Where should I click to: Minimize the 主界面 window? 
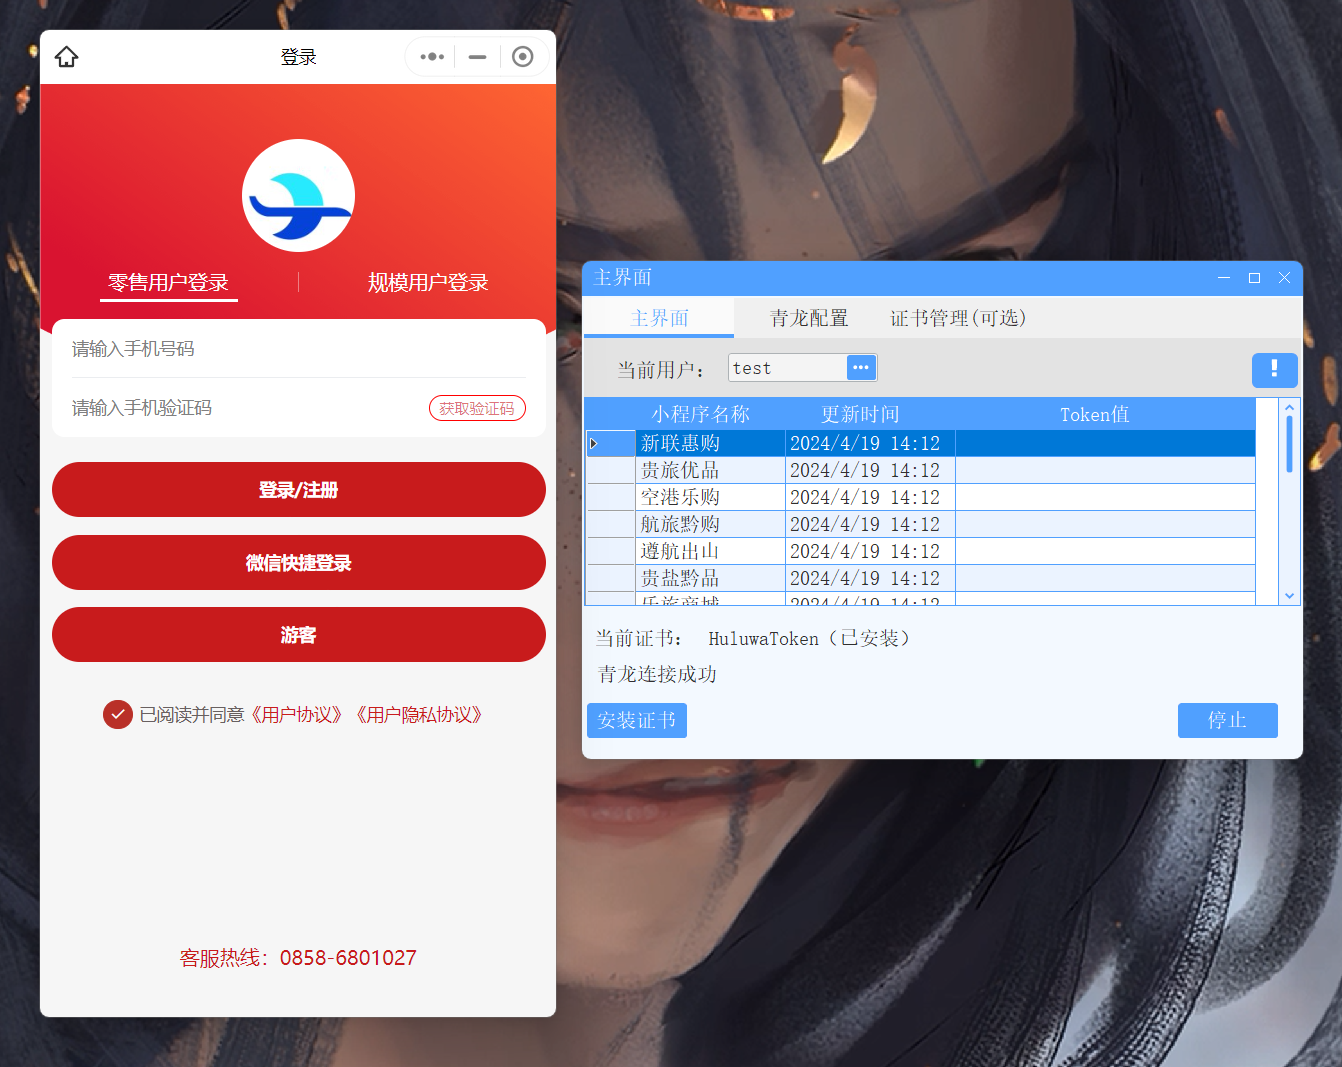point(1224,278)
